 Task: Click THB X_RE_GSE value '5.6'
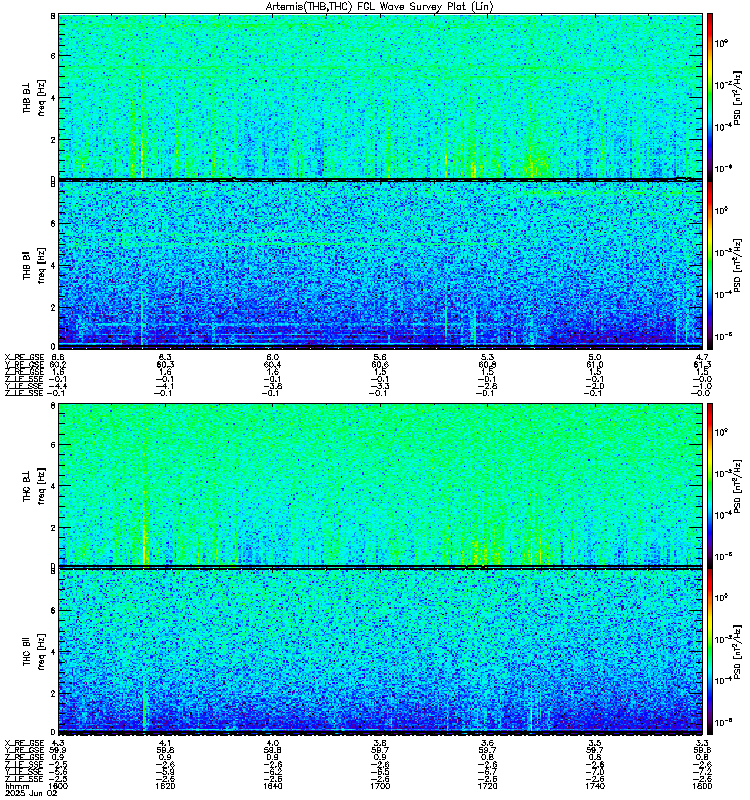click(x=380, y=357)
